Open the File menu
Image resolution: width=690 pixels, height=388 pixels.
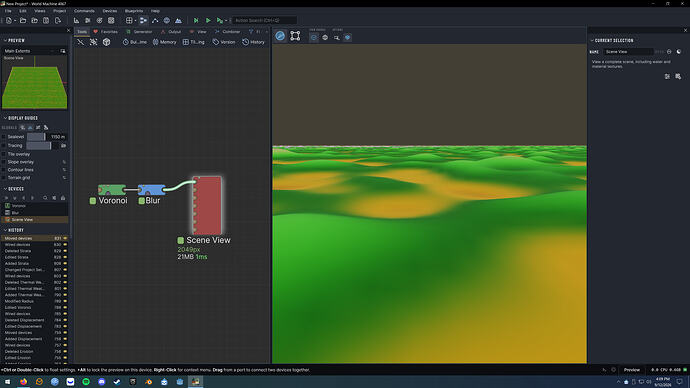8,11
